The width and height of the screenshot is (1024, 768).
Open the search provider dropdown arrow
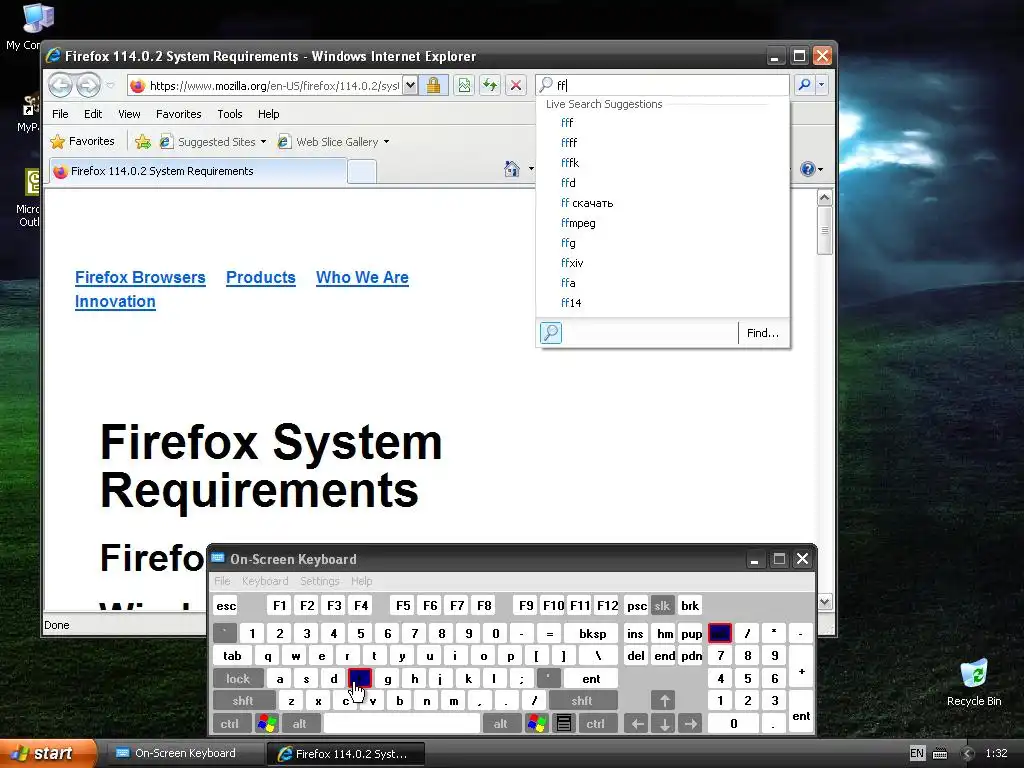(822, 85)
